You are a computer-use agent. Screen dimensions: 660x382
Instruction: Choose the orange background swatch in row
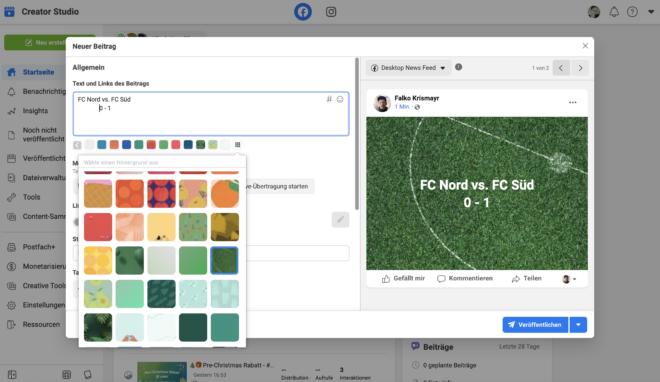point(114,145)
